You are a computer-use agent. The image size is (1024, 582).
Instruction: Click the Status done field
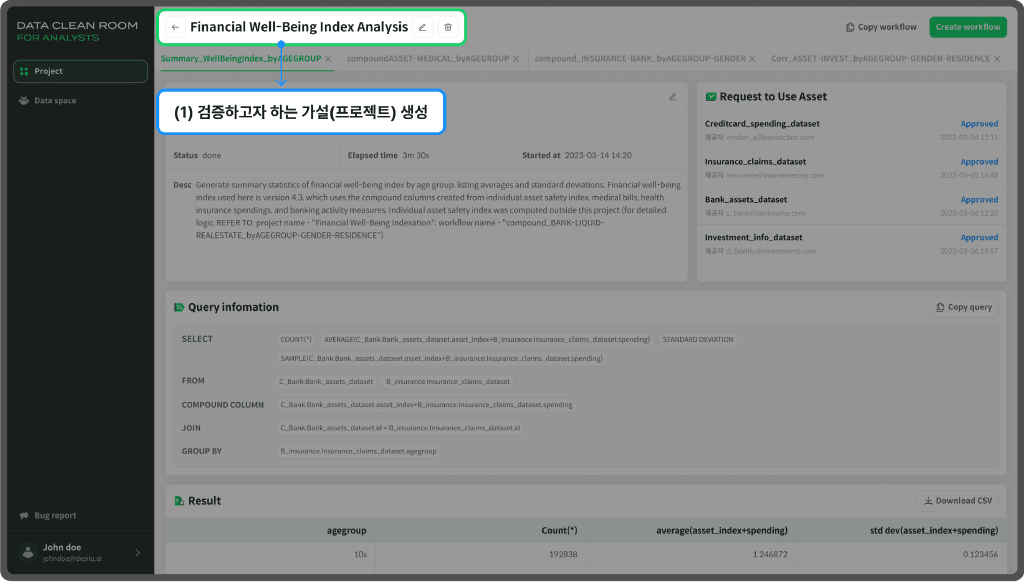pos(197,155)
